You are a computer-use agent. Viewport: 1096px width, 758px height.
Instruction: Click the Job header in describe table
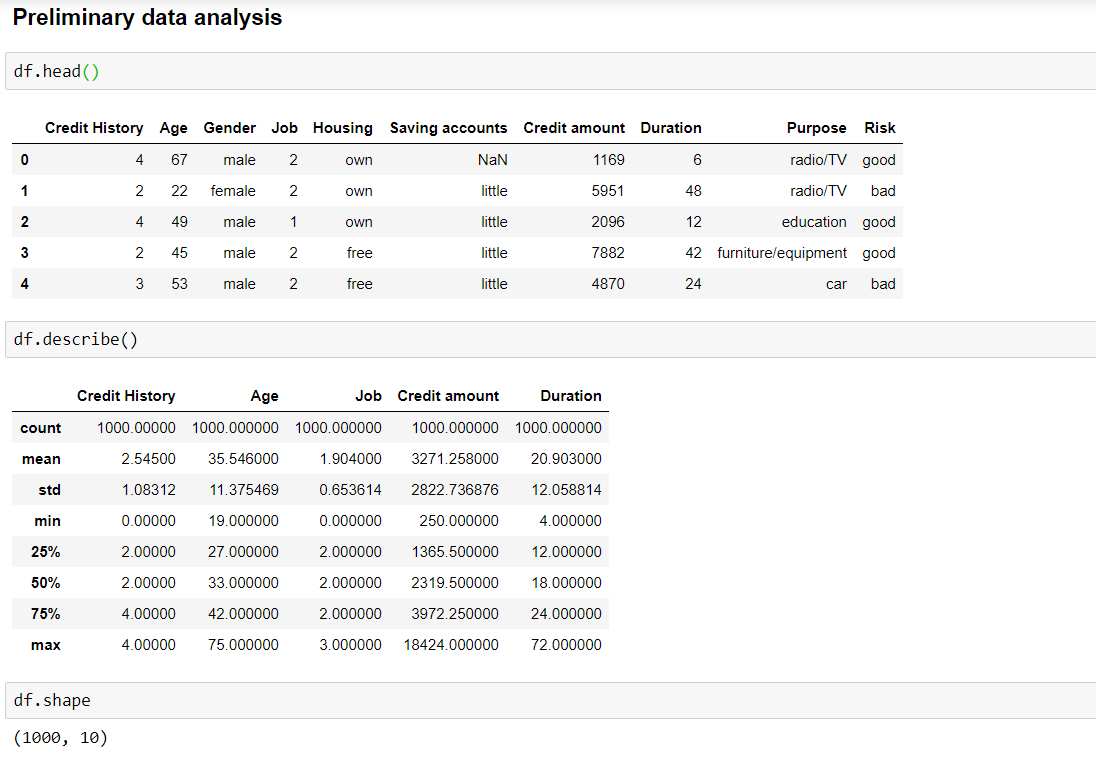click(368, 396)
